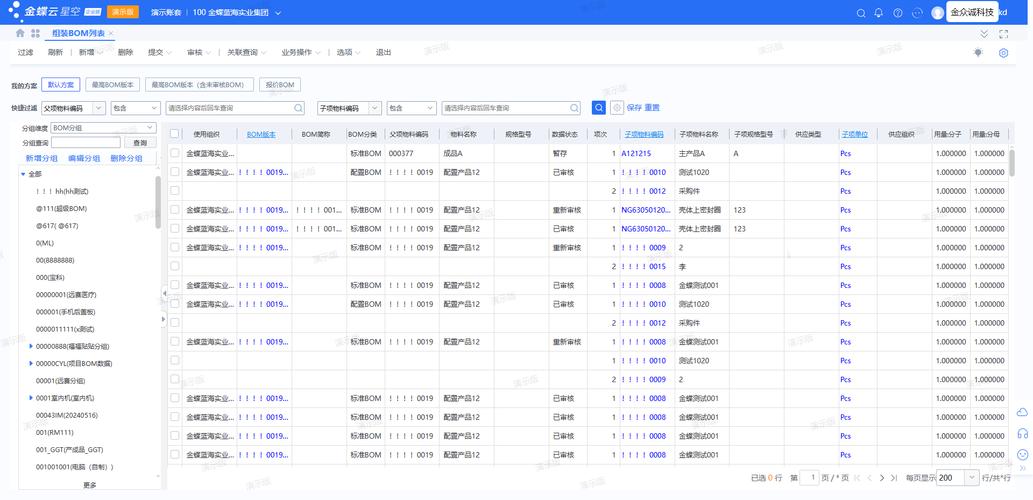Go to the home page icon
Image resolution: width=1033 pixels, height=500 pixels.
click(20, 33)
